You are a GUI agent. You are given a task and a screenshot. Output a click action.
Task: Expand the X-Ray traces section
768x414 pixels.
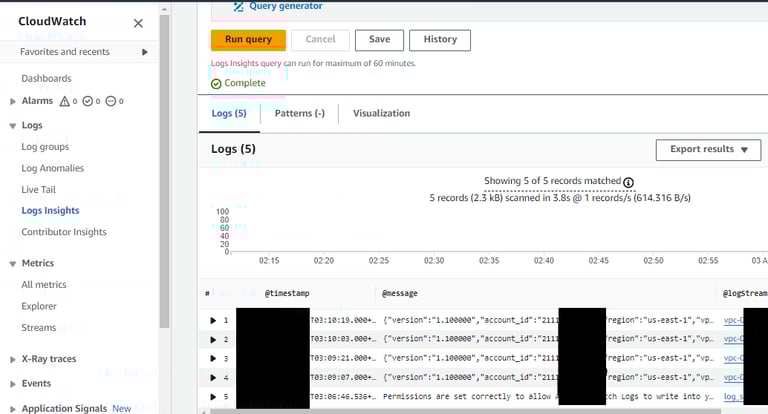pos(13,359)
